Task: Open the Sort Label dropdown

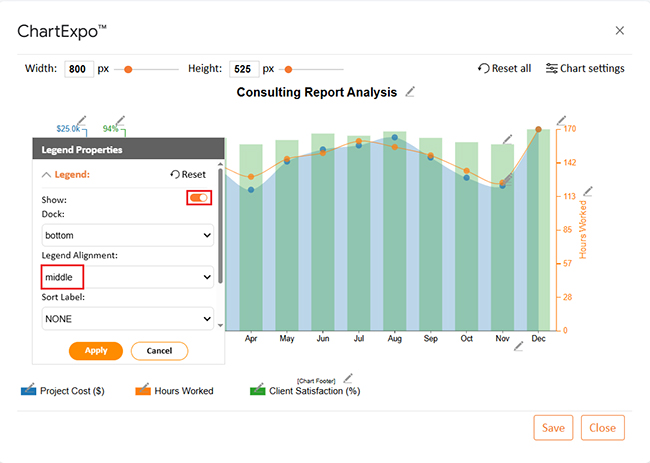Action: click(128, 319)
